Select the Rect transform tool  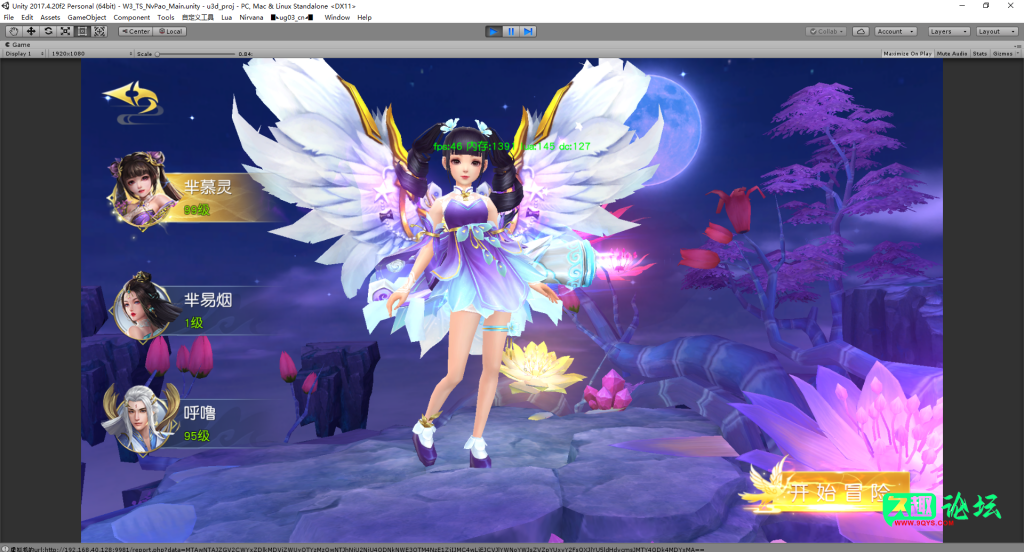82,31
